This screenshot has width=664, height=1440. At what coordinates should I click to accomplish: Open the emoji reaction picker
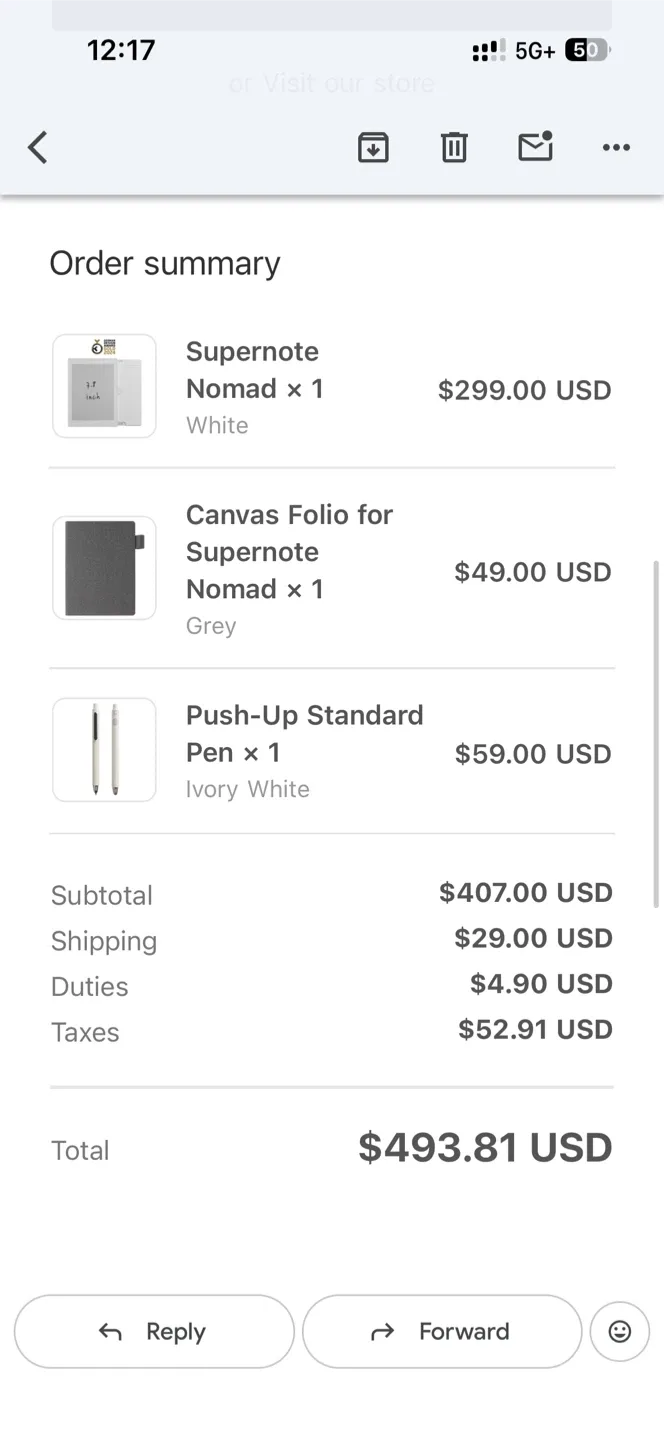(x=619, y=1331)
